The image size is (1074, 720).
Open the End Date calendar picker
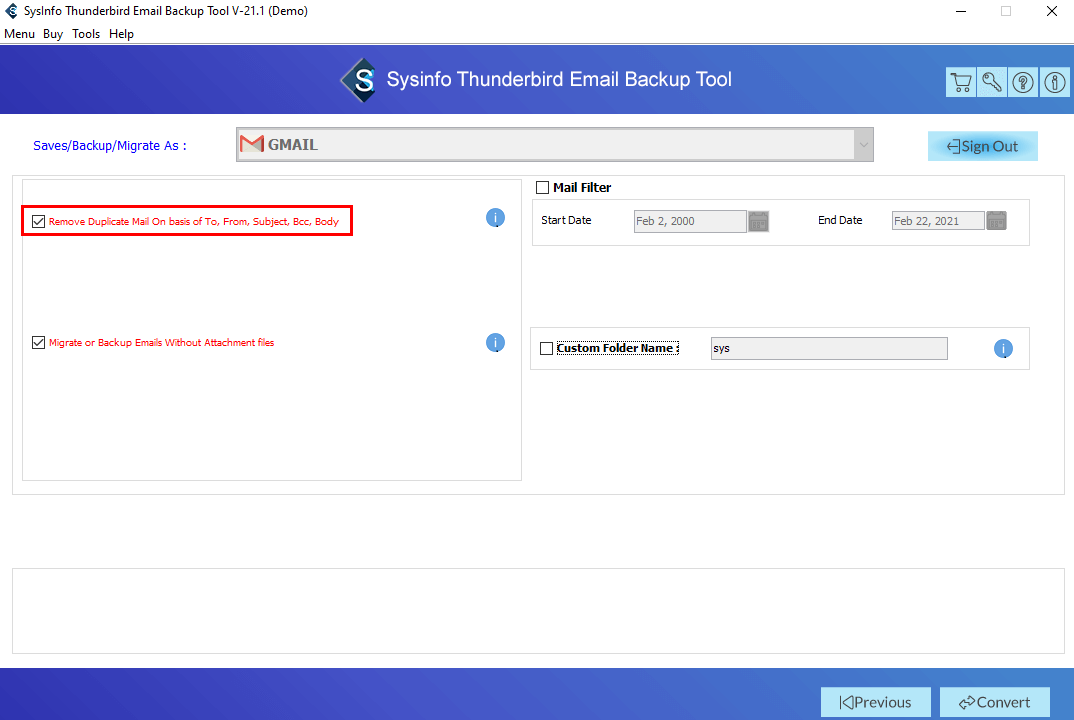click(x=996, y=221)
